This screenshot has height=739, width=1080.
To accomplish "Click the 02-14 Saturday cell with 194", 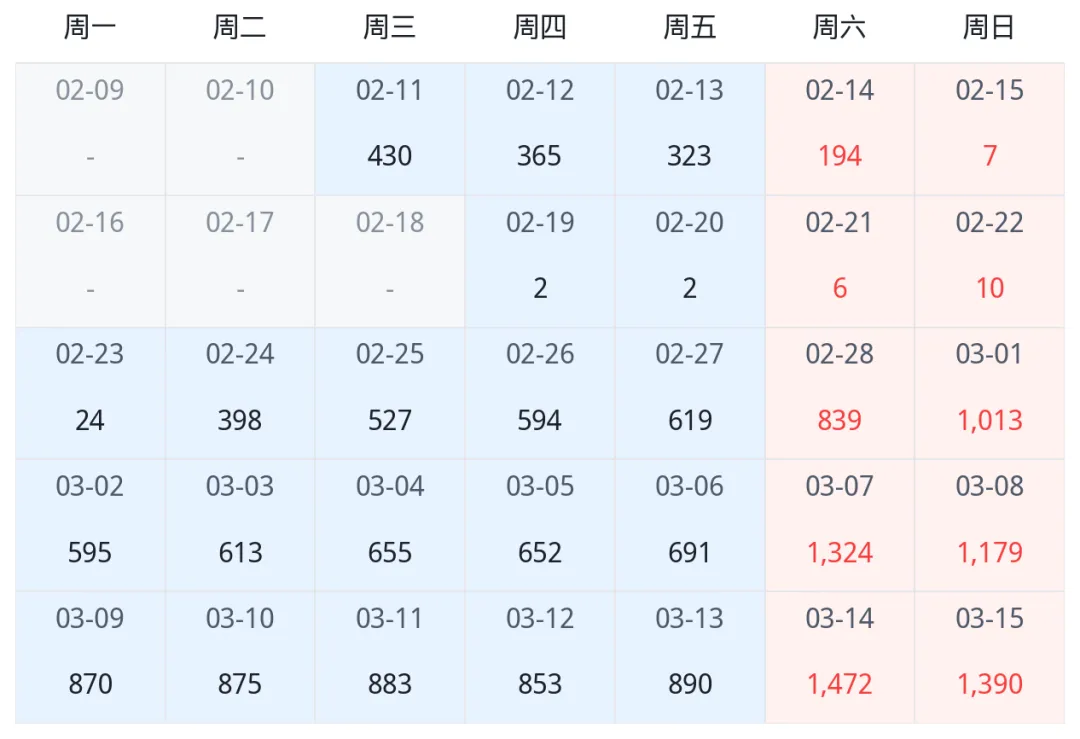I will click(840, 129).
